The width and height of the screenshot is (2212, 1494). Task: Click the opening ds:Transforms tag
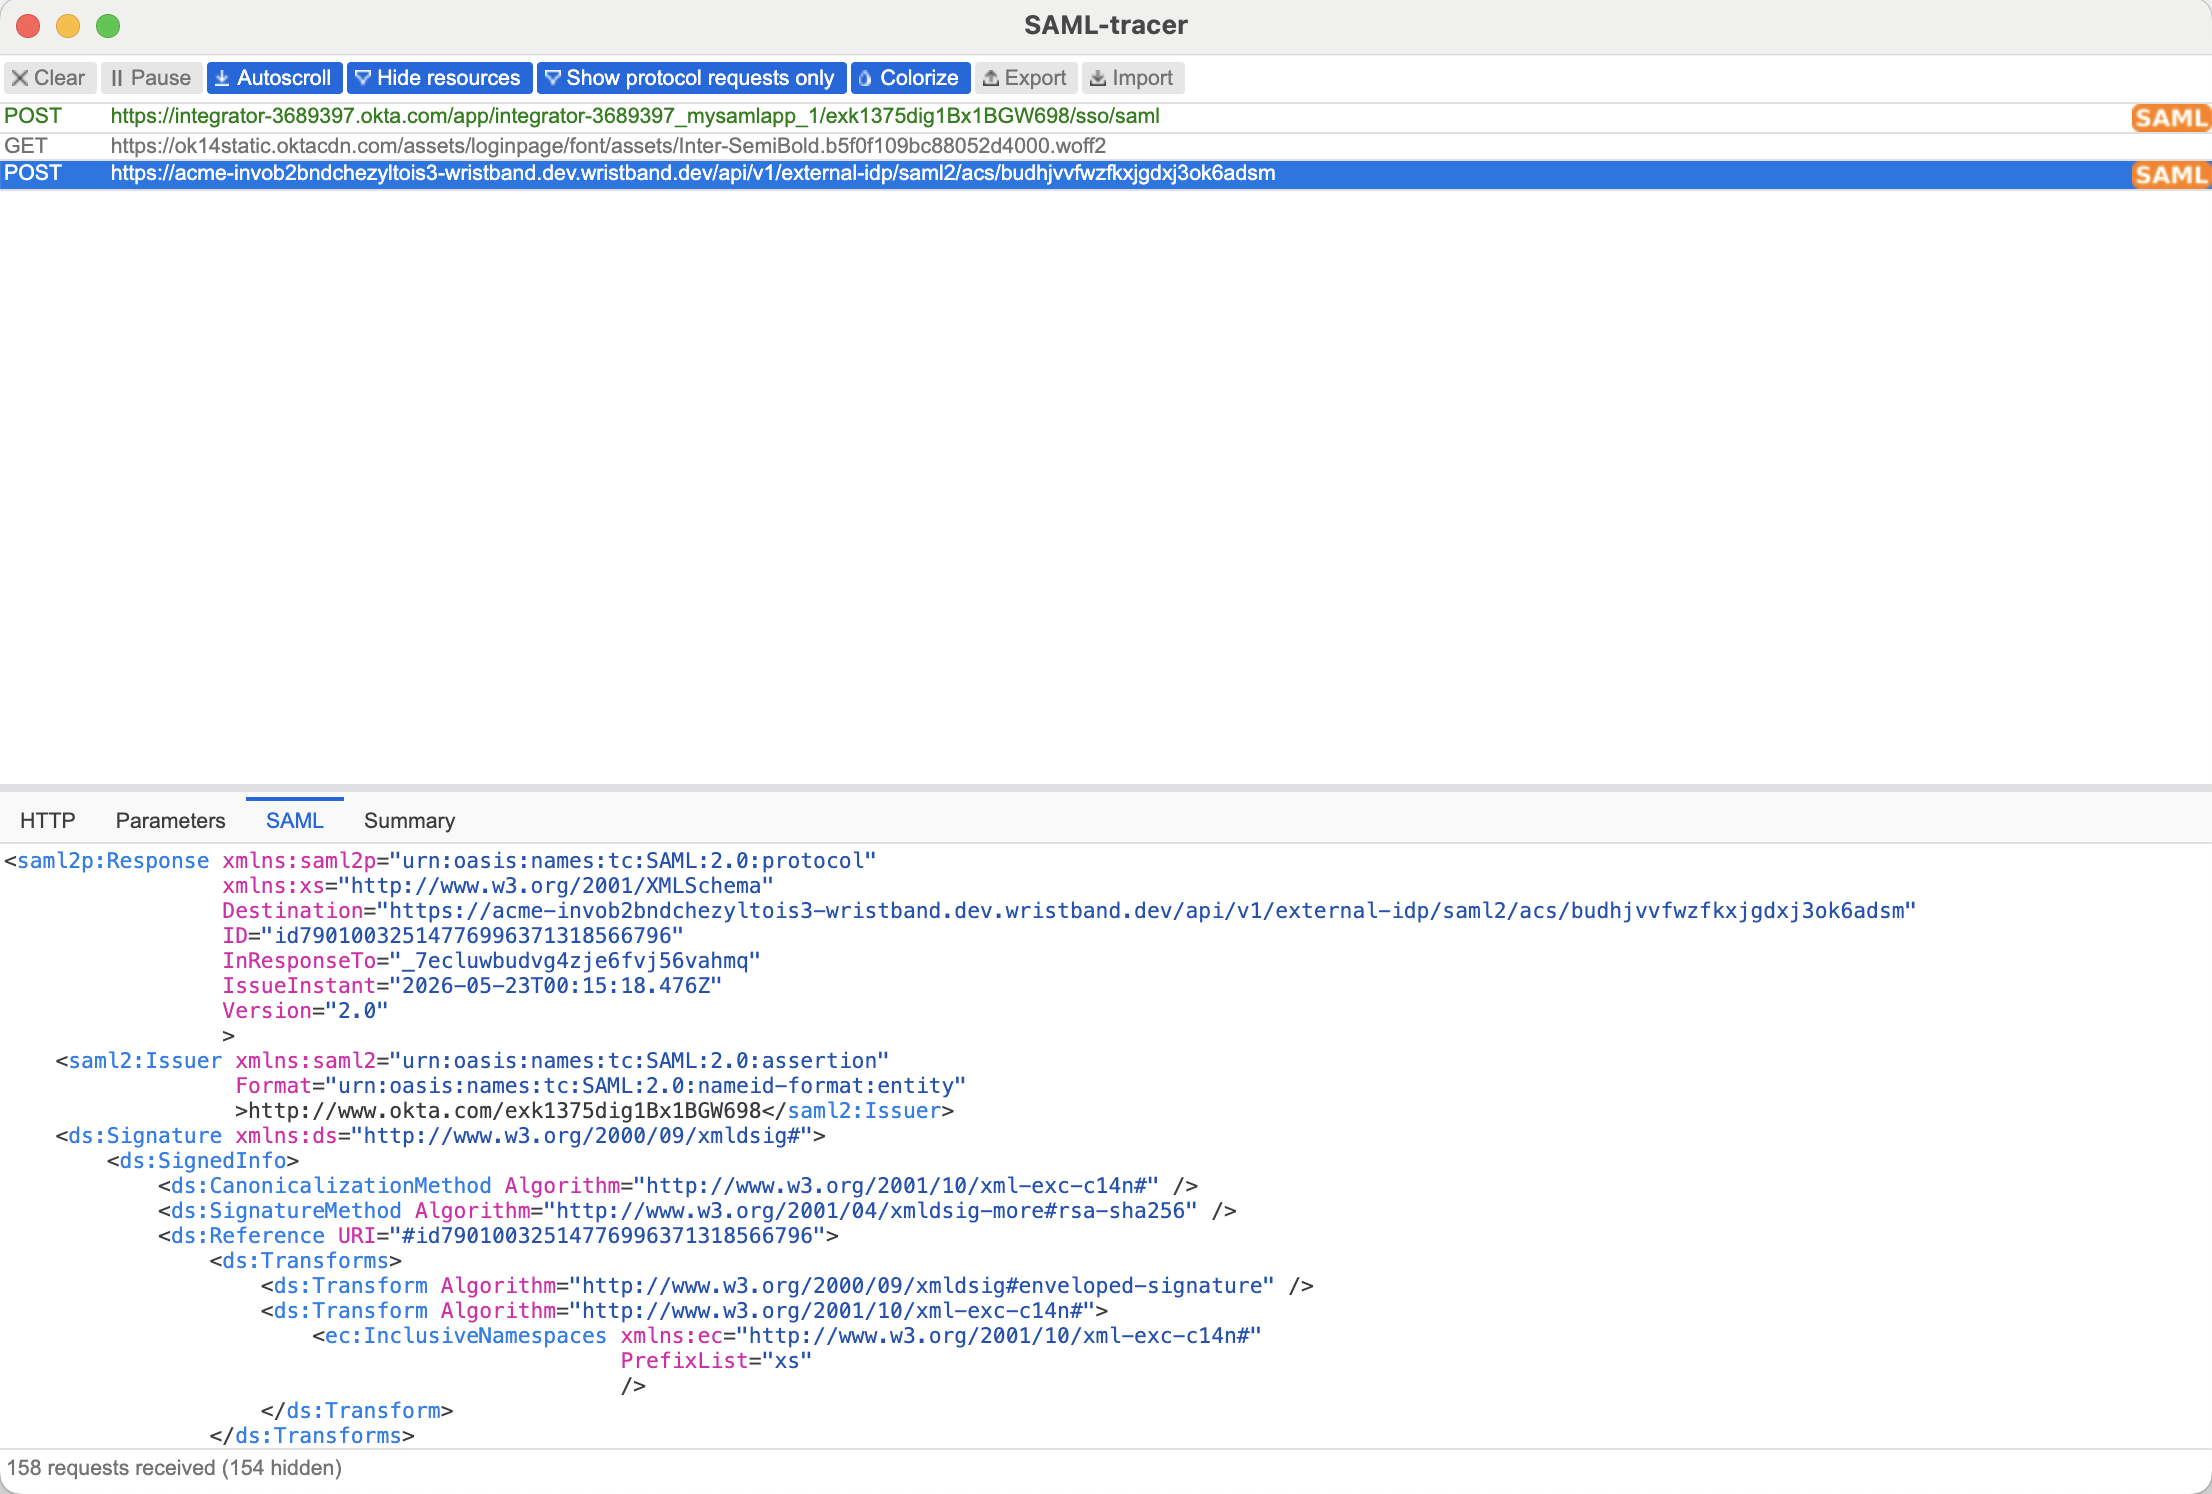[306, 1261]
